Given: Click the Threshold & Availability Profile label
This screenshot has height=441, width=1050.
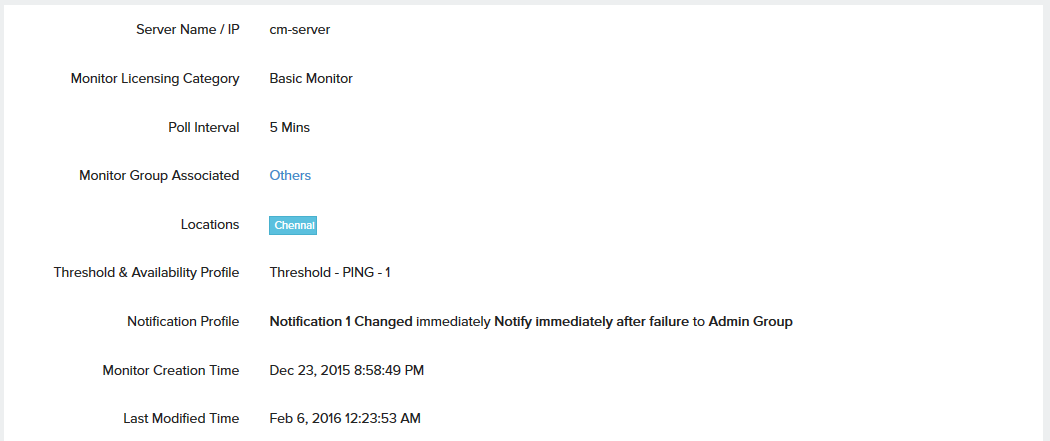Looking at the screenshot, I should click(147, 272).
